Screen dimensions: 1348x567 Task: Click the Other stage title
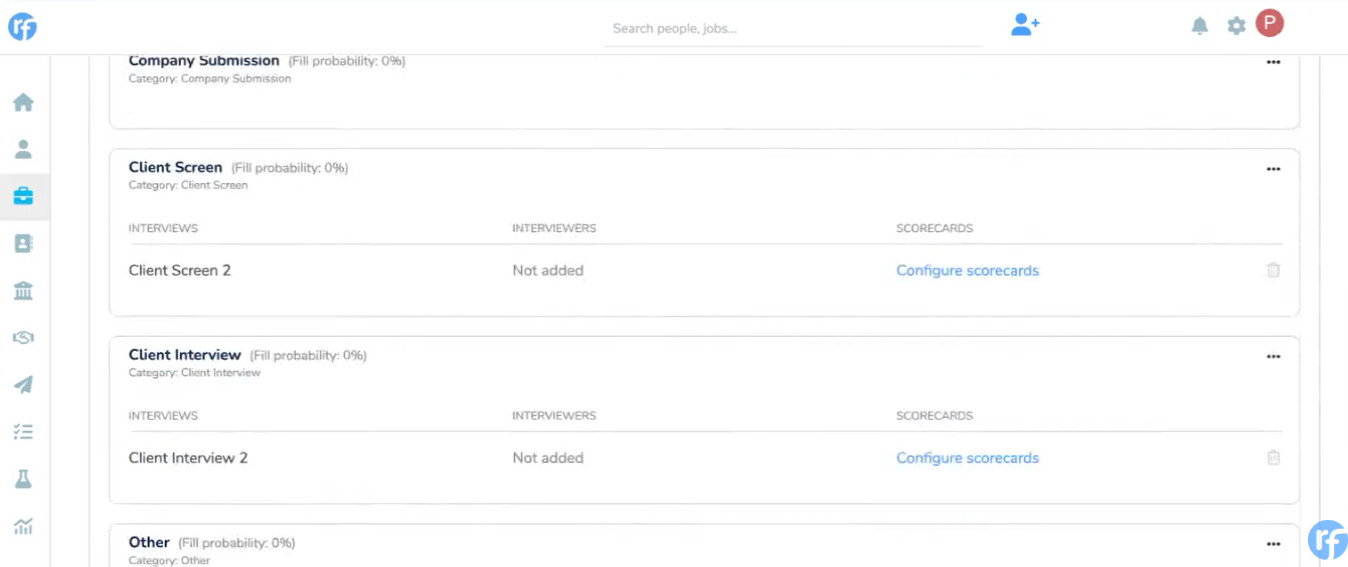149,542
